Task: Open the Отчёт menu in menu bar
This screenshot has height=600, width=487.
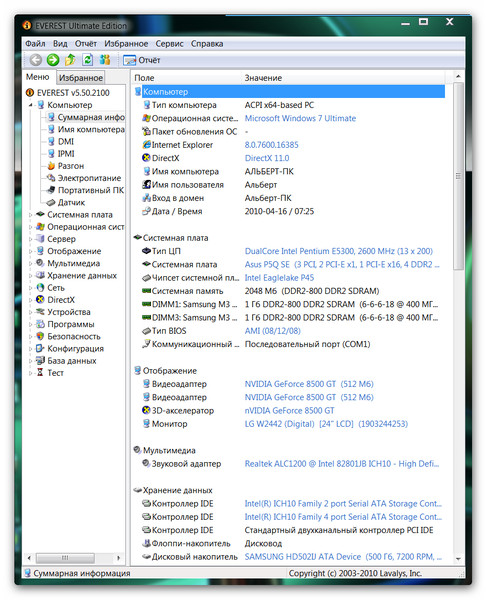Action: click(86, 44)
